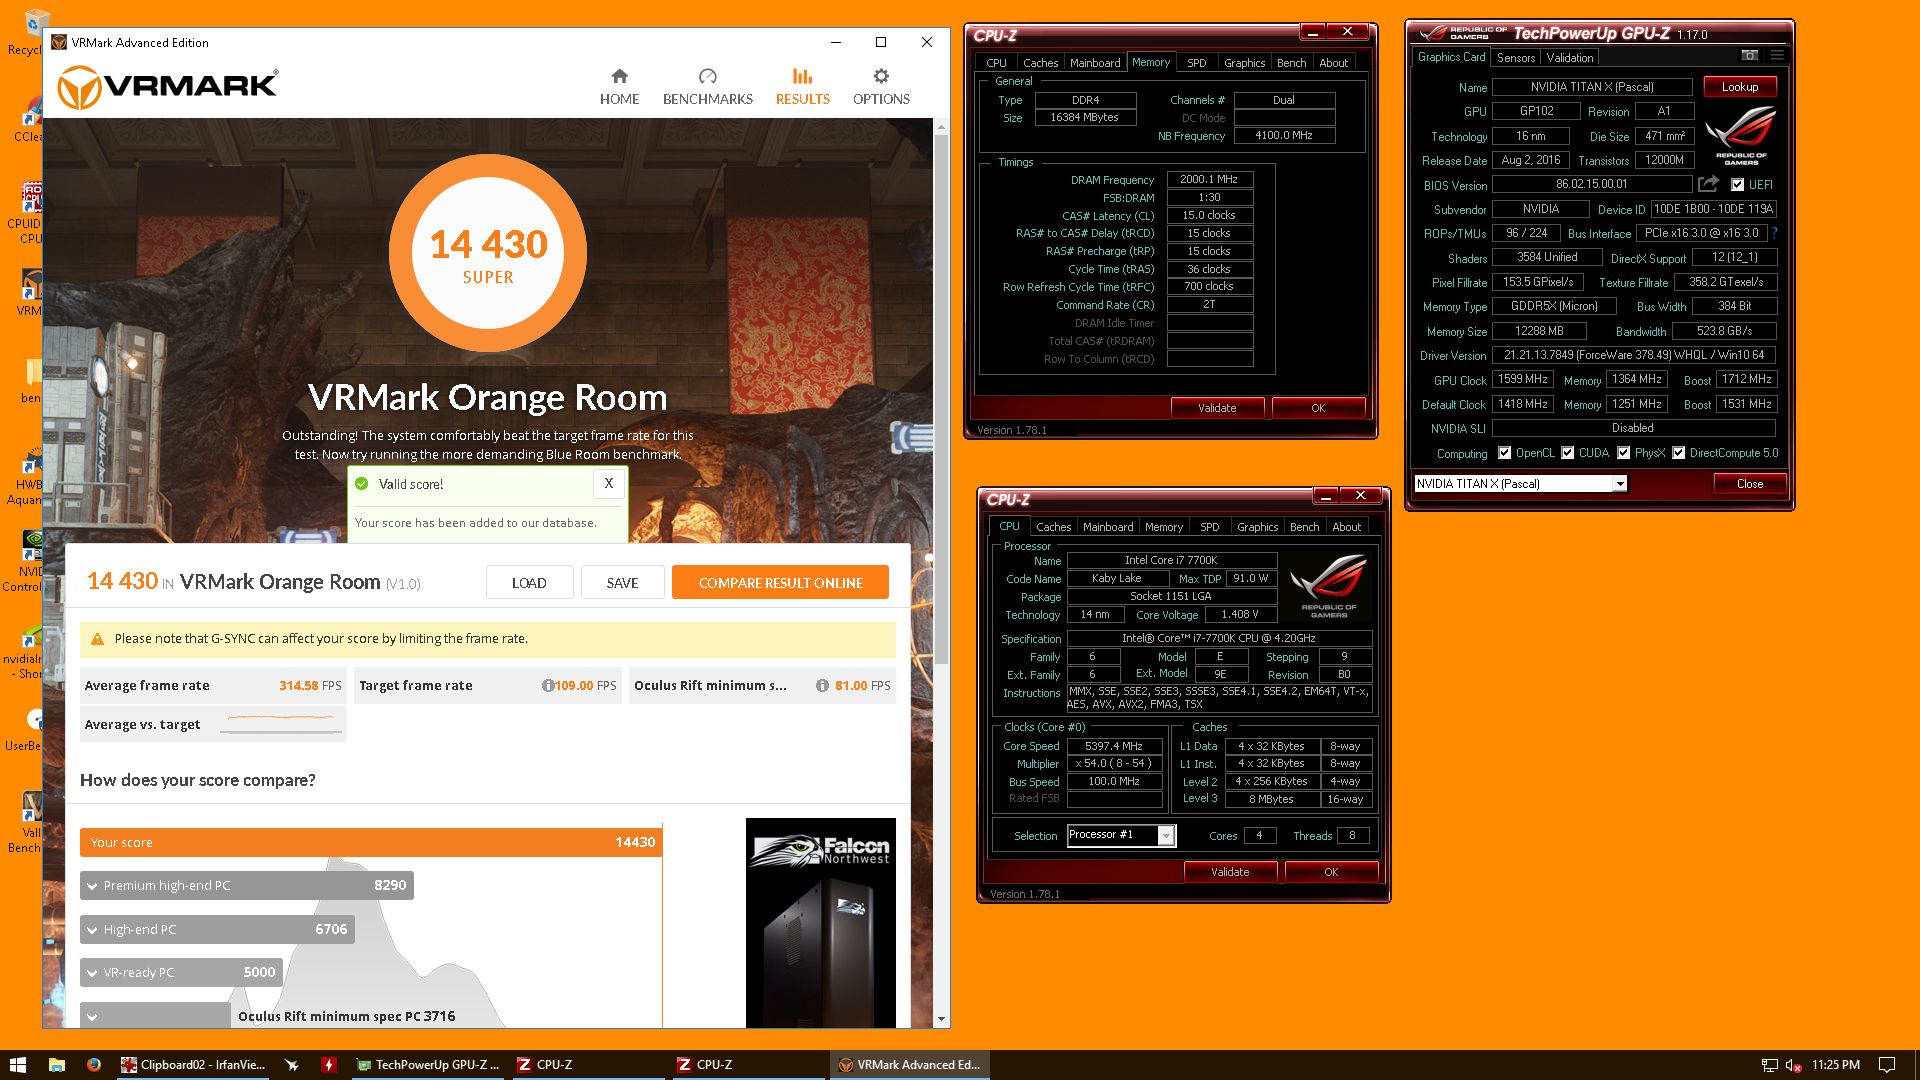Image resolution: width=1920 pixels, height=1080 pixels.
Task: Switch to Validation tab in GPU-Z
Action: click(x=1569, y=58)
